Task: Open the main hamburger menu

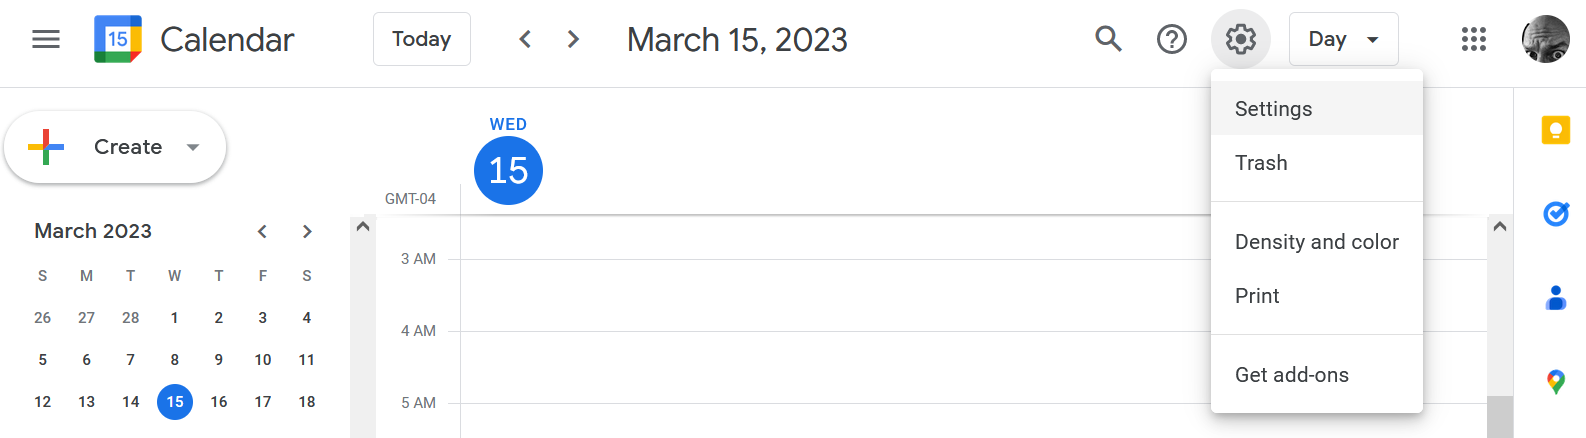Action: coord(46,39)
